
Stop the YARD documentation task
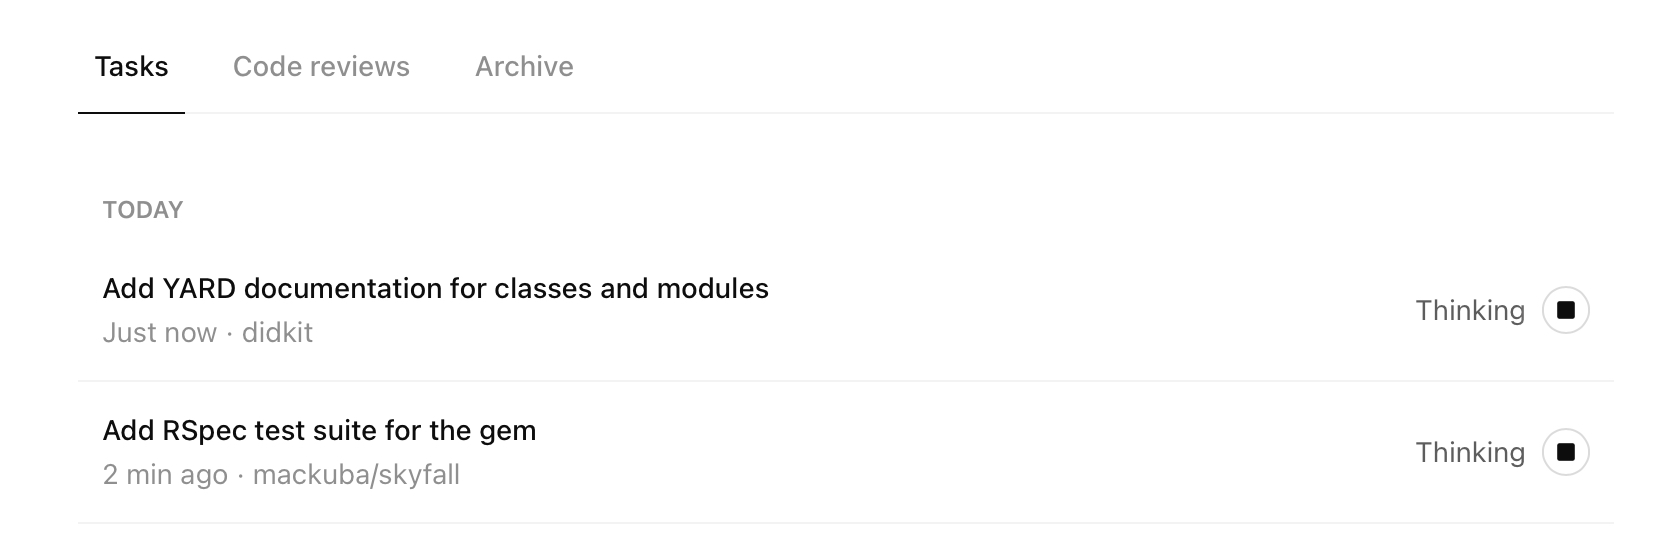click(x=1565, y=310)
